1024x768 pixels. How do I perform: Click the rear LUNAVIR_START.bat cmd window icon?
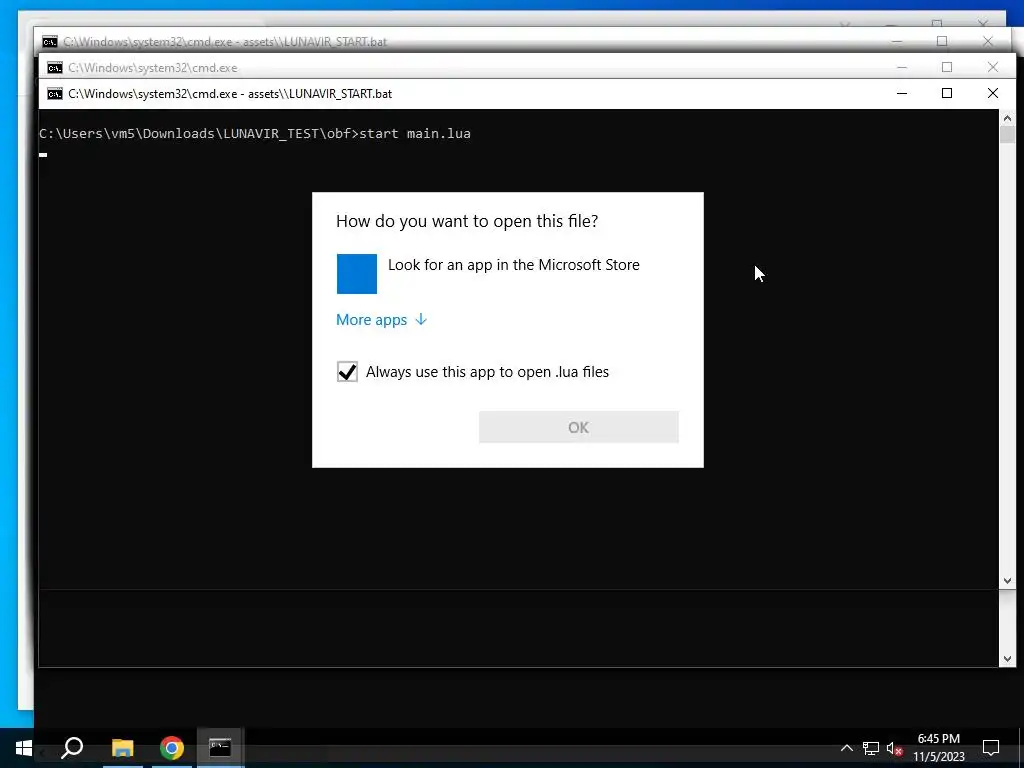[x=50, y=42]
